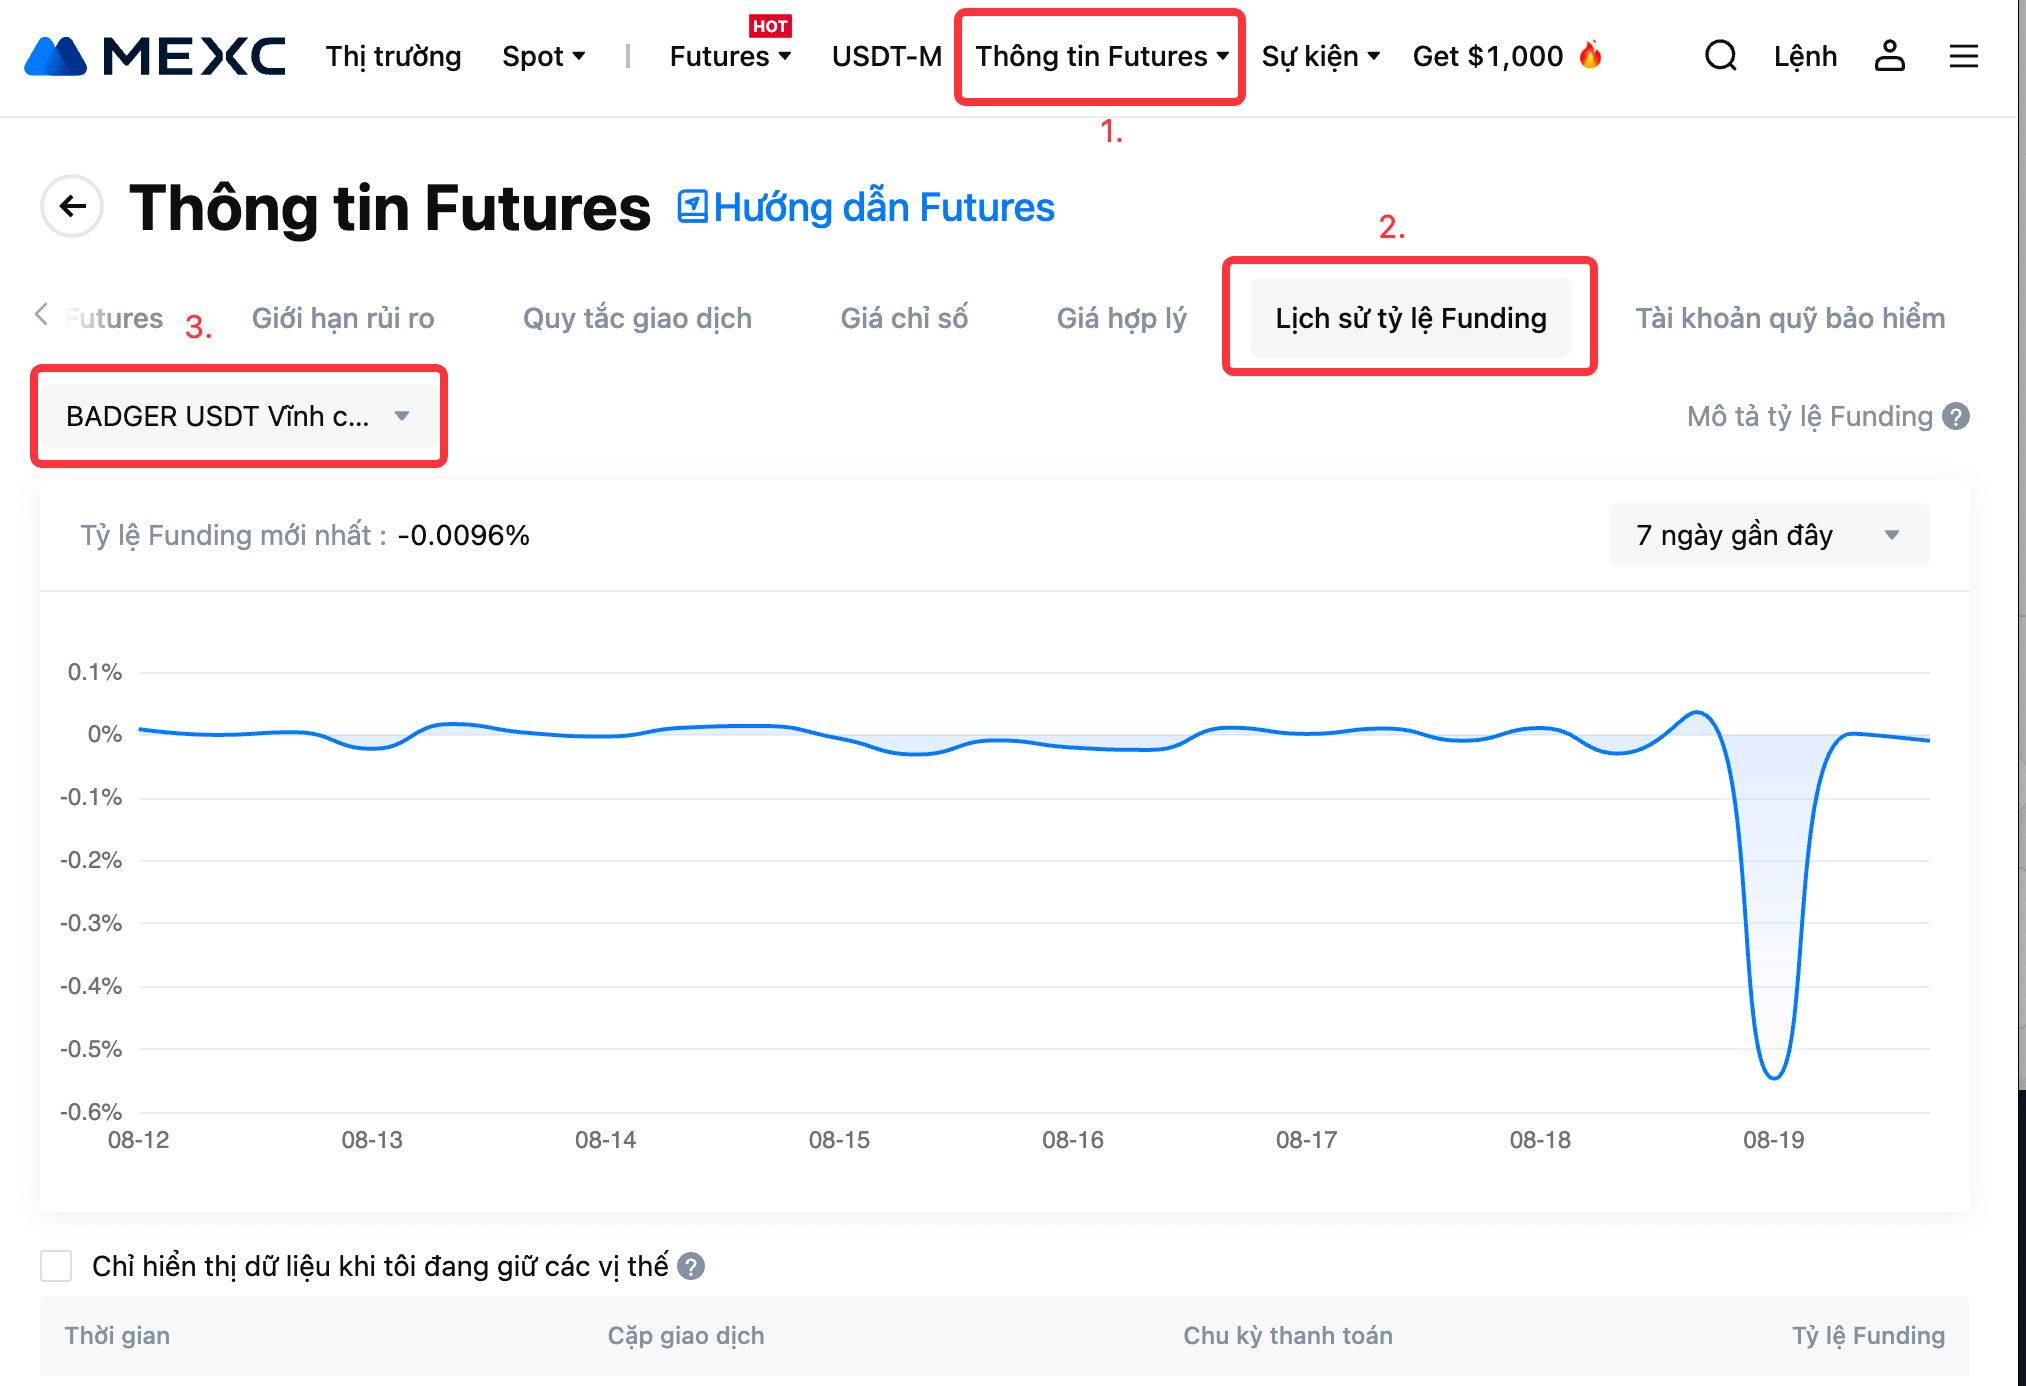The image size is (2026, 1386).
Task: Open the user profile icon
Action: tap(1889, 56)
